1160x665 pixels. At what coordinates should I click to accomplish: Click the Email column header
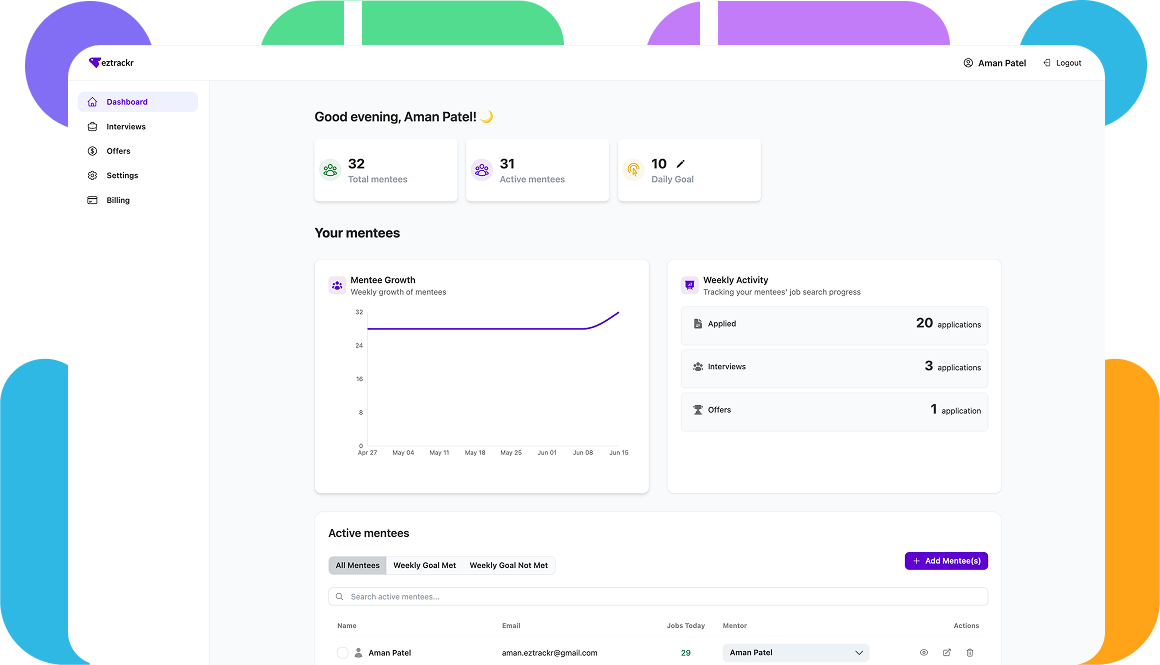(x=511, y=626)
